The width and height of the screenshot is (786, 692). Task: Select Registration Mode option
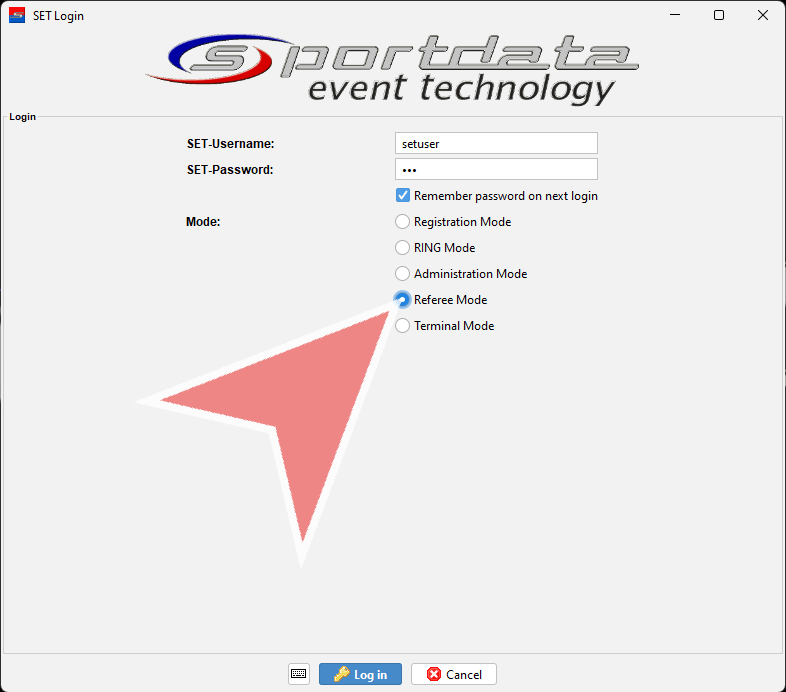(x=403, y=222)
